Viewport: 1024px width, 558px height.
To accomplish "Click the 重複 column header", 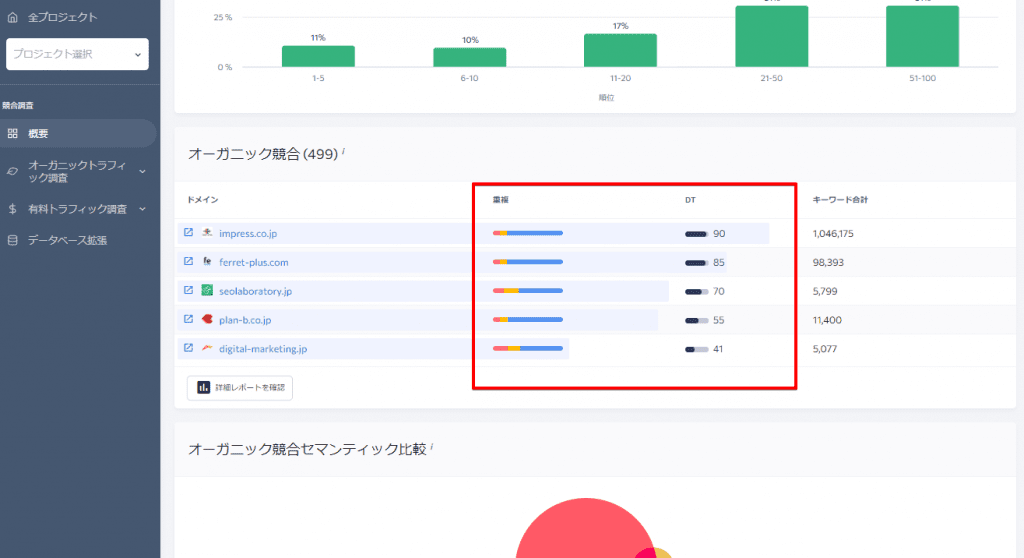I will coord(500,200).
